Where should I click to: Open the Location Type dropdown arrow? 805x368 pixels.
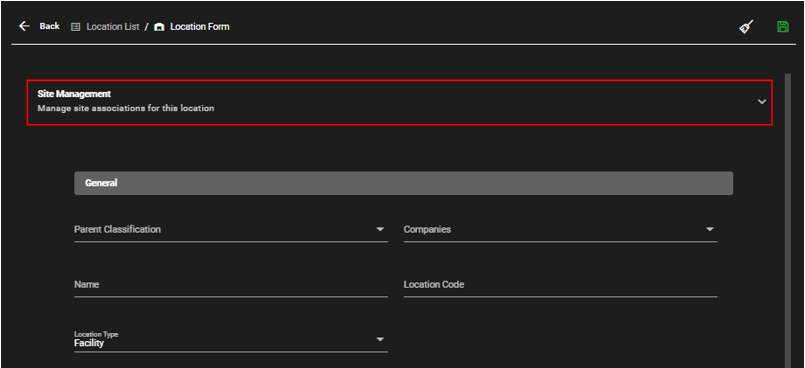click(380, 339)
